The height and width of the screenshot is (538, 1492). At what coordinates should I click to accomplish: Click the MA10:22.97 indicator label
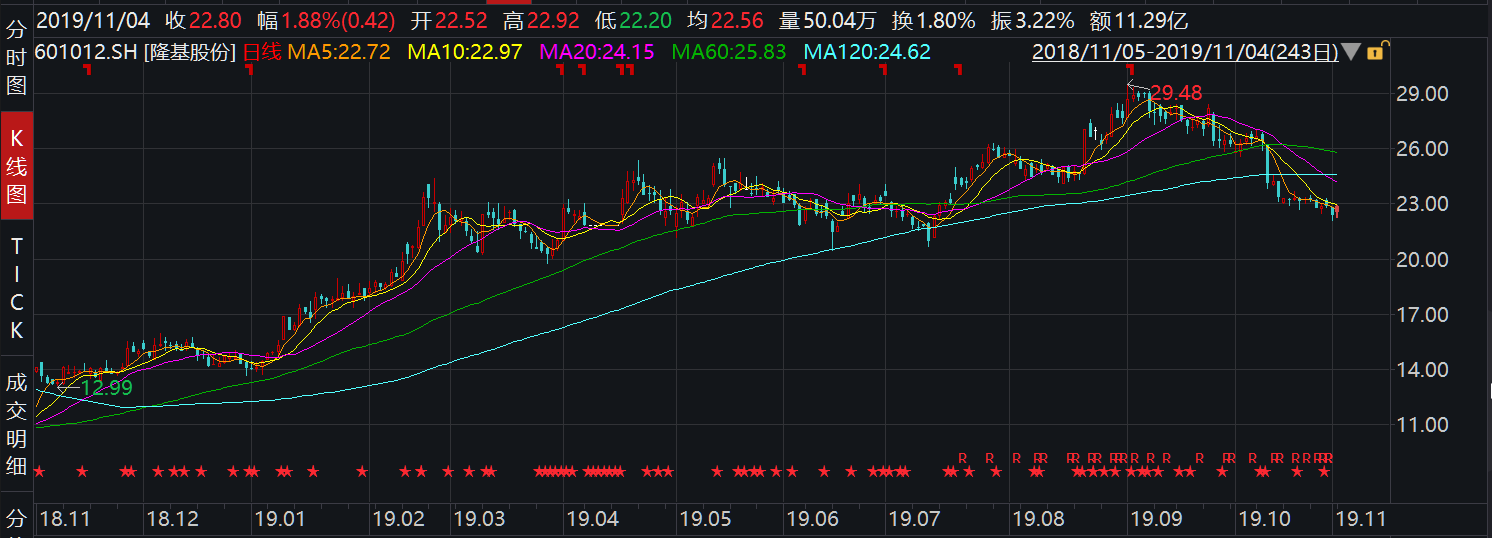coord(462,52)
